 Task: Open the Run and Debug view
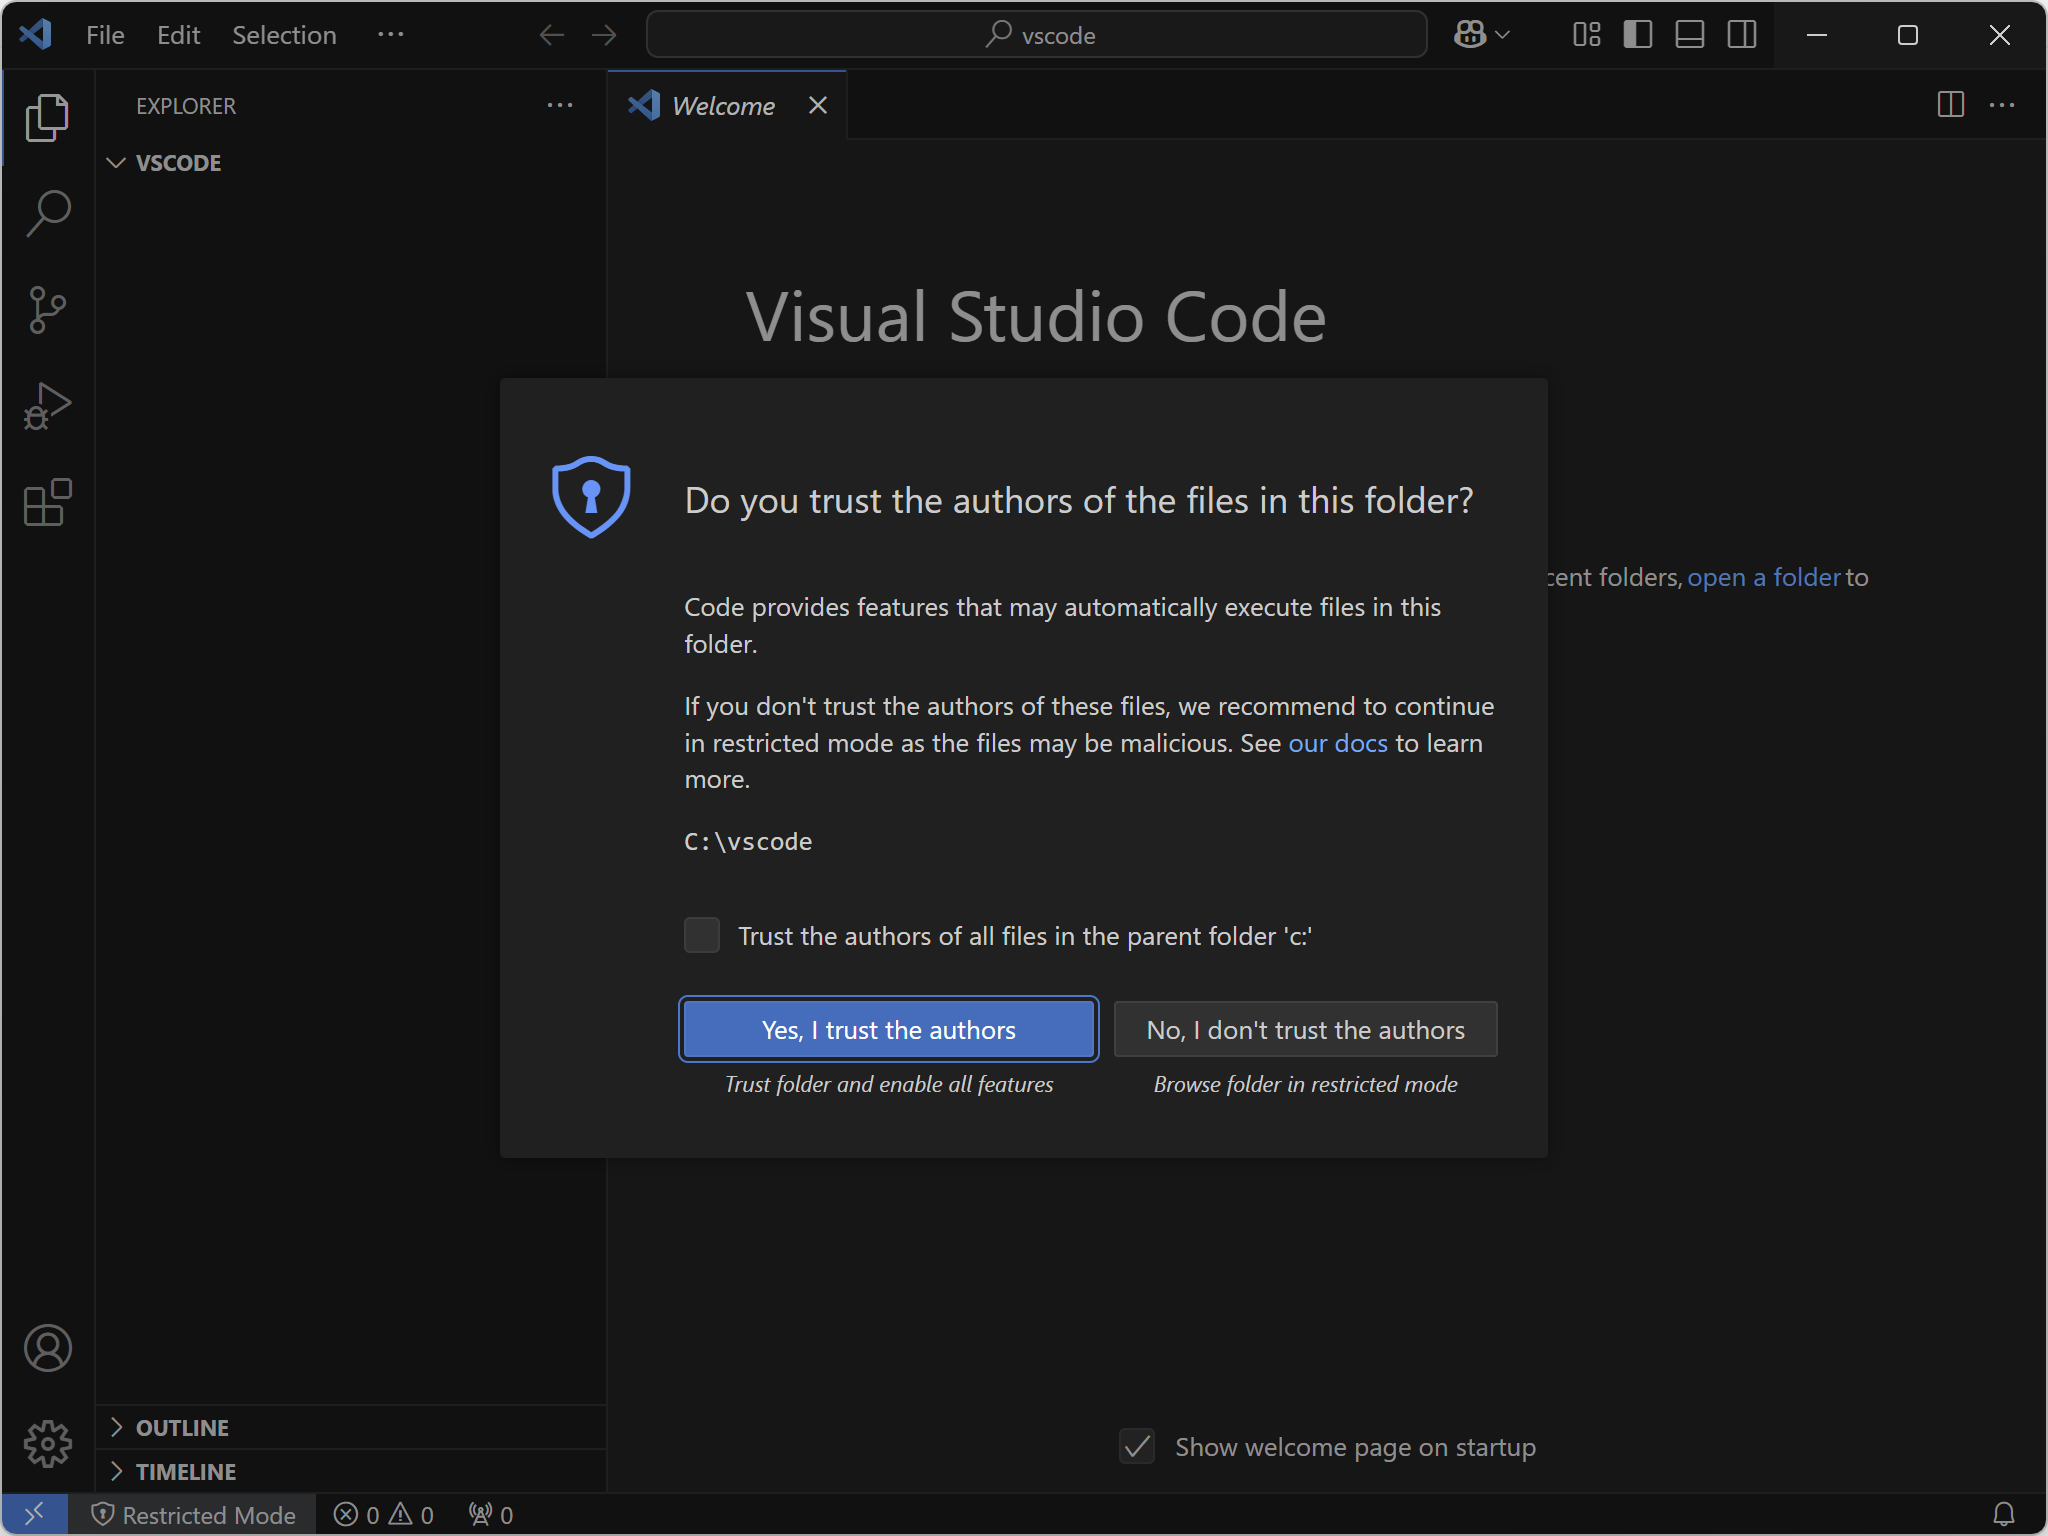[47, 406]
